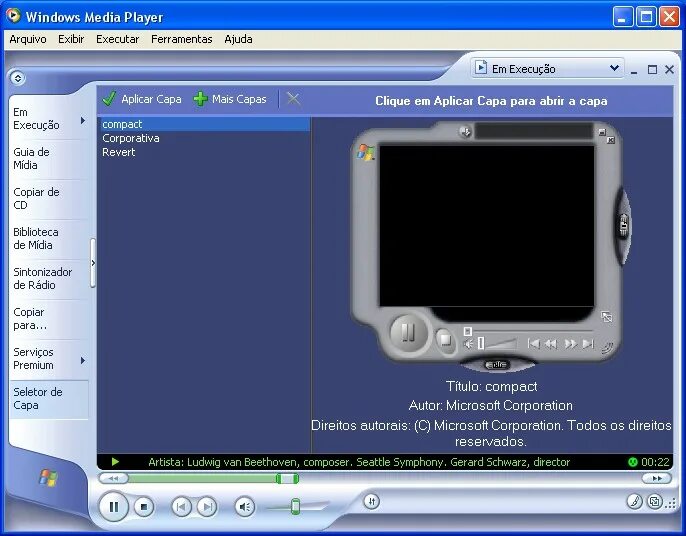686x536 pixels.
Task: Stop playback using the stop button
Action: click(144, 507)
